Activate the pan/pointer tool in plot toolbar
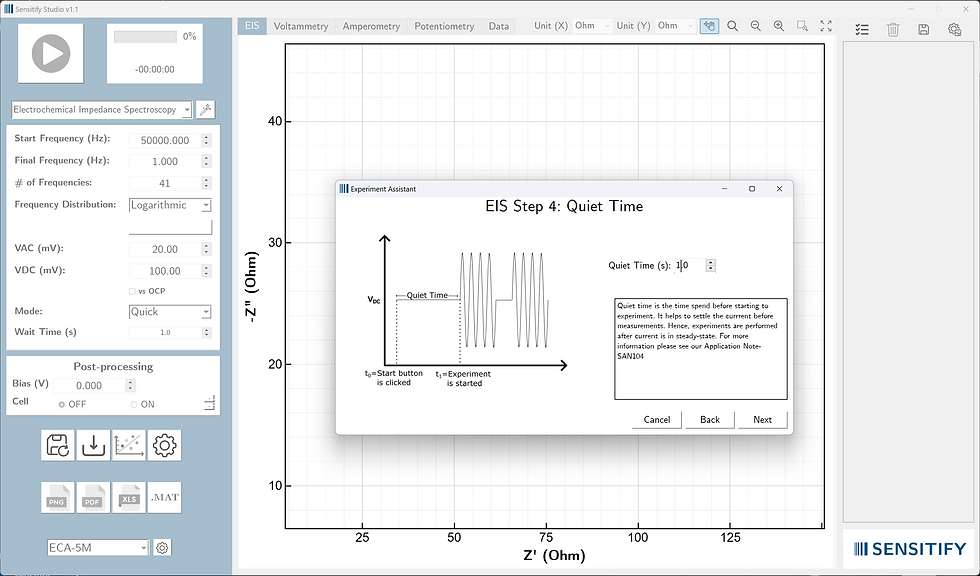This screenshot has width=980, height=576. [709, 26]
